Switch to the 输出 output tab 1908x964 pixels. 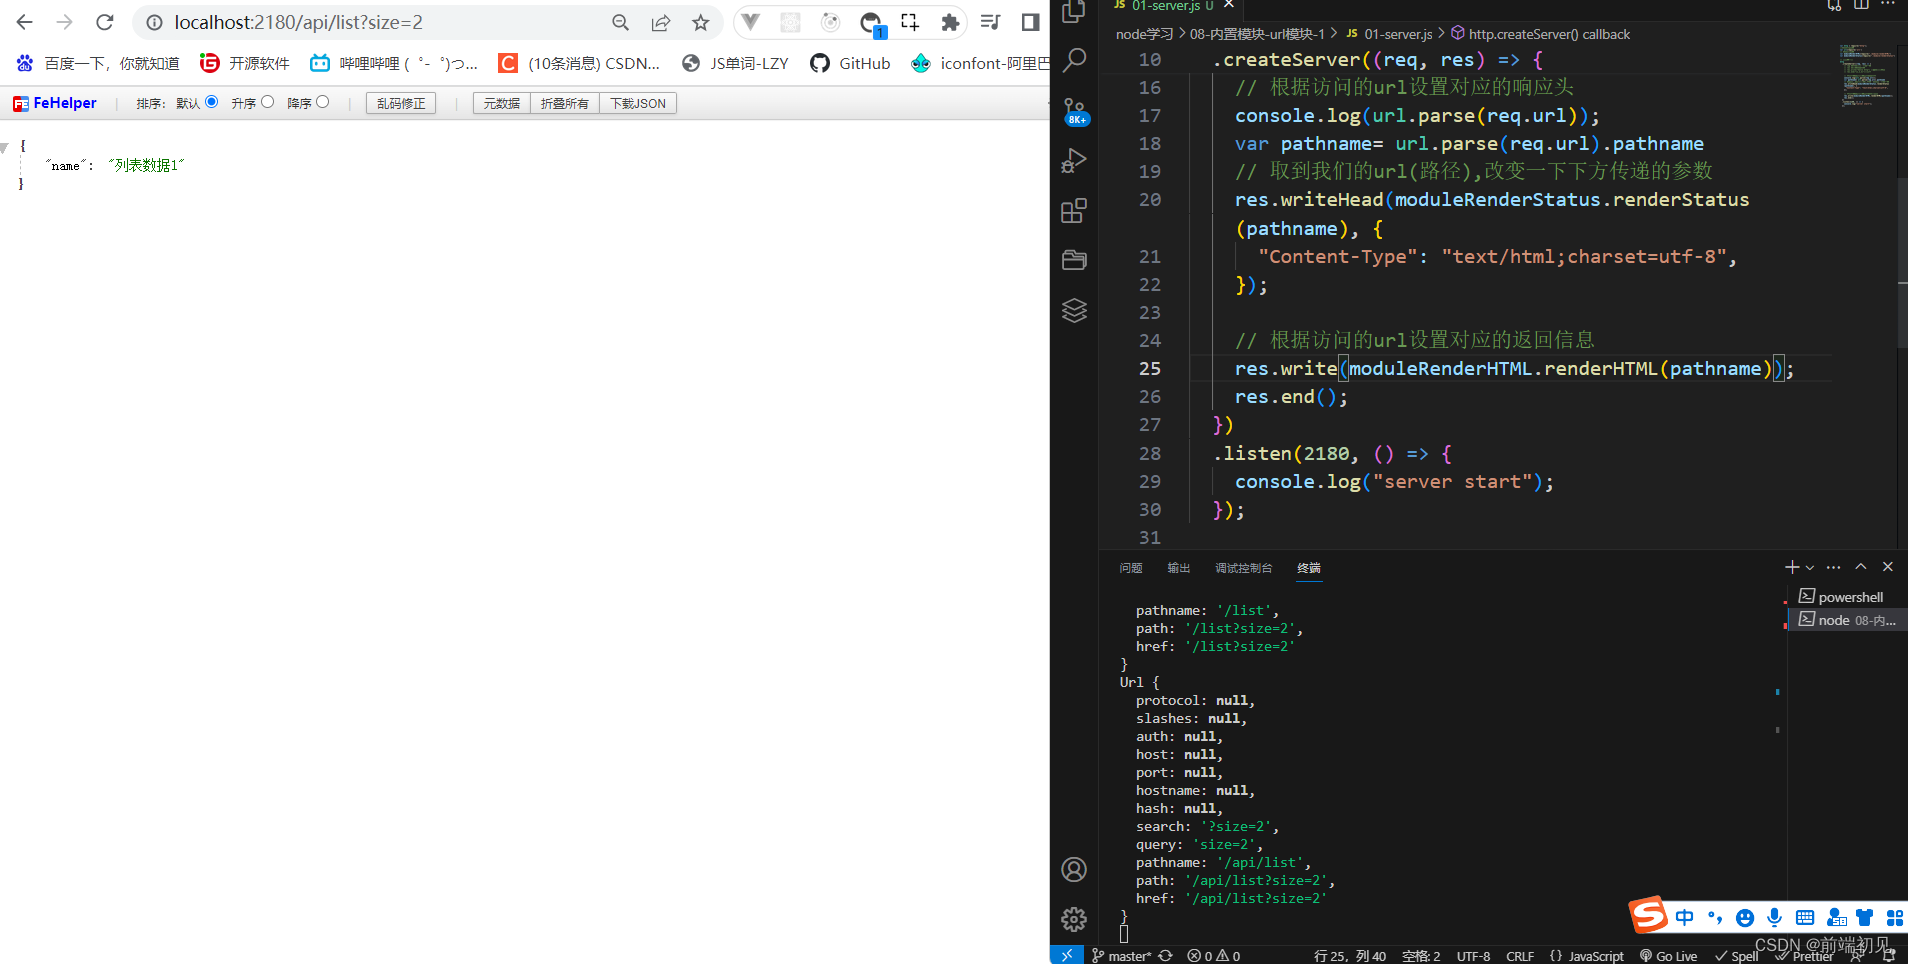[x=1179, y=568]
